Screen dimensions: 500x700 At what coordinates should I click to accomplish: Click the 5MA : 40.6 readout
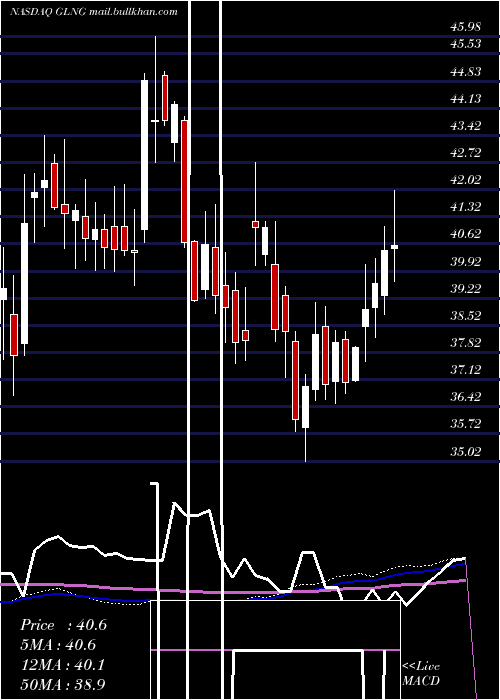coord(58,645)
